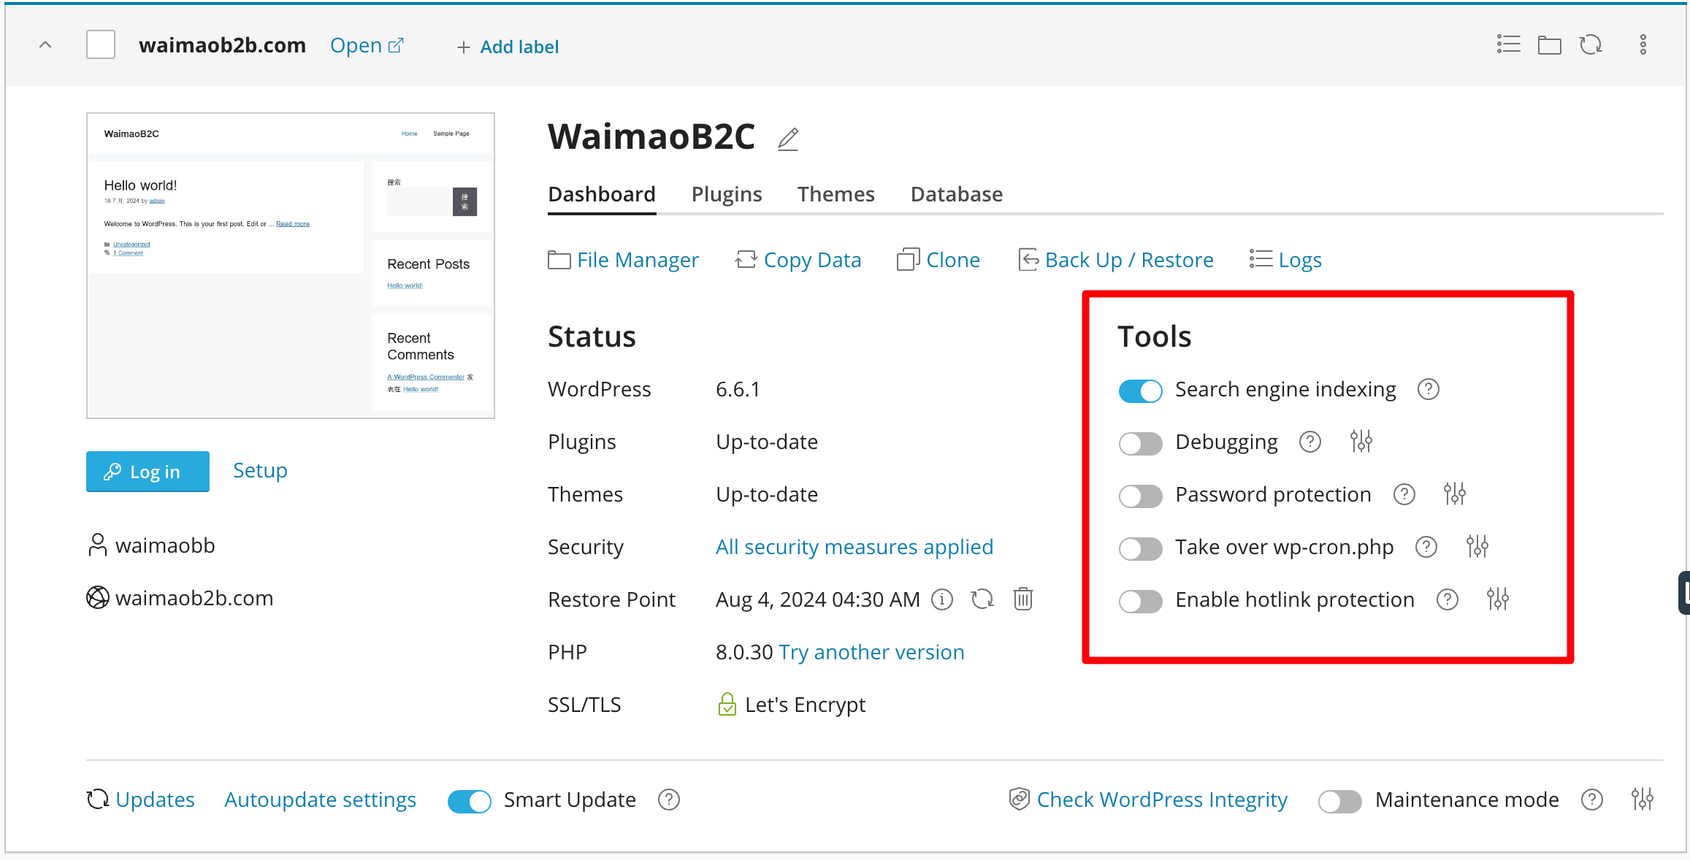The image size is (1690, 860).
Task: Enable Maintenance mode
Action: click(1340, 800)
